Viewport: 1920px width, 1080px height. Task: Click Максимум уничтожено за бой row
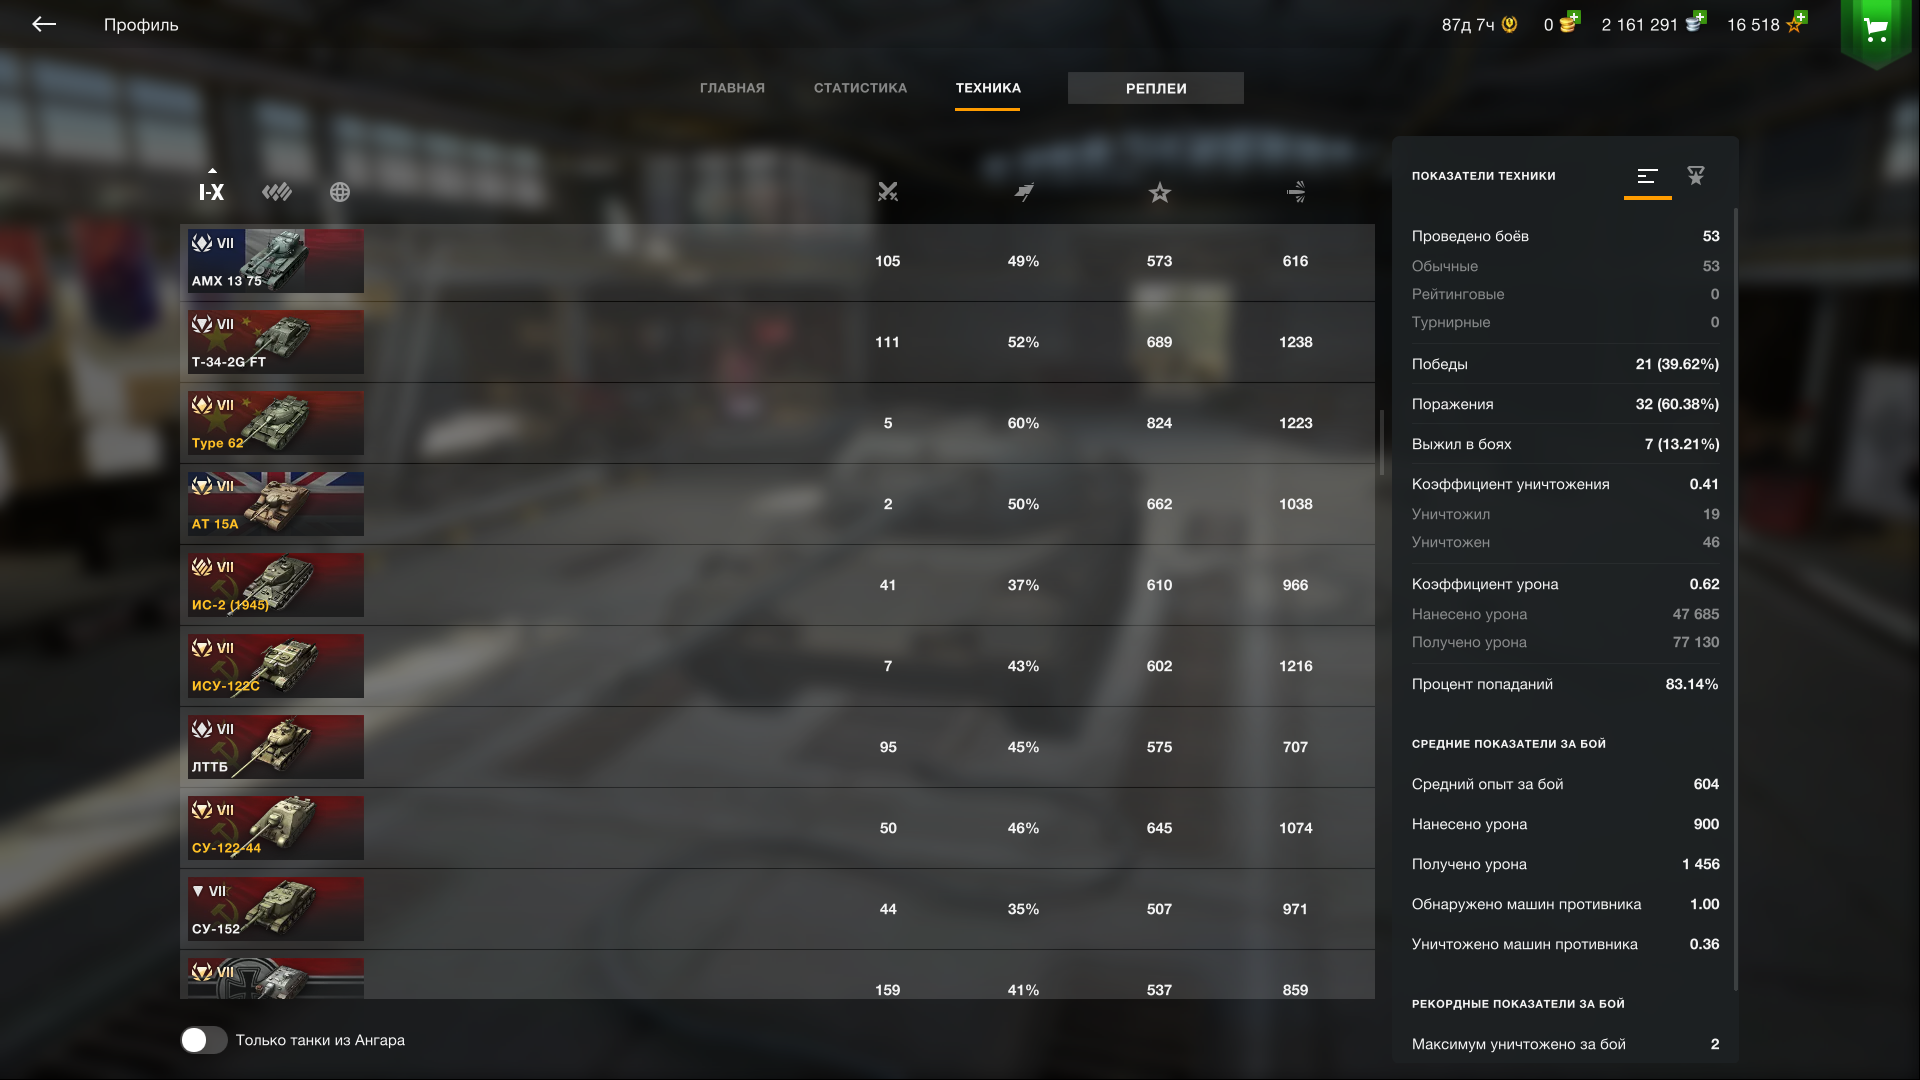pos(1565,1044)
